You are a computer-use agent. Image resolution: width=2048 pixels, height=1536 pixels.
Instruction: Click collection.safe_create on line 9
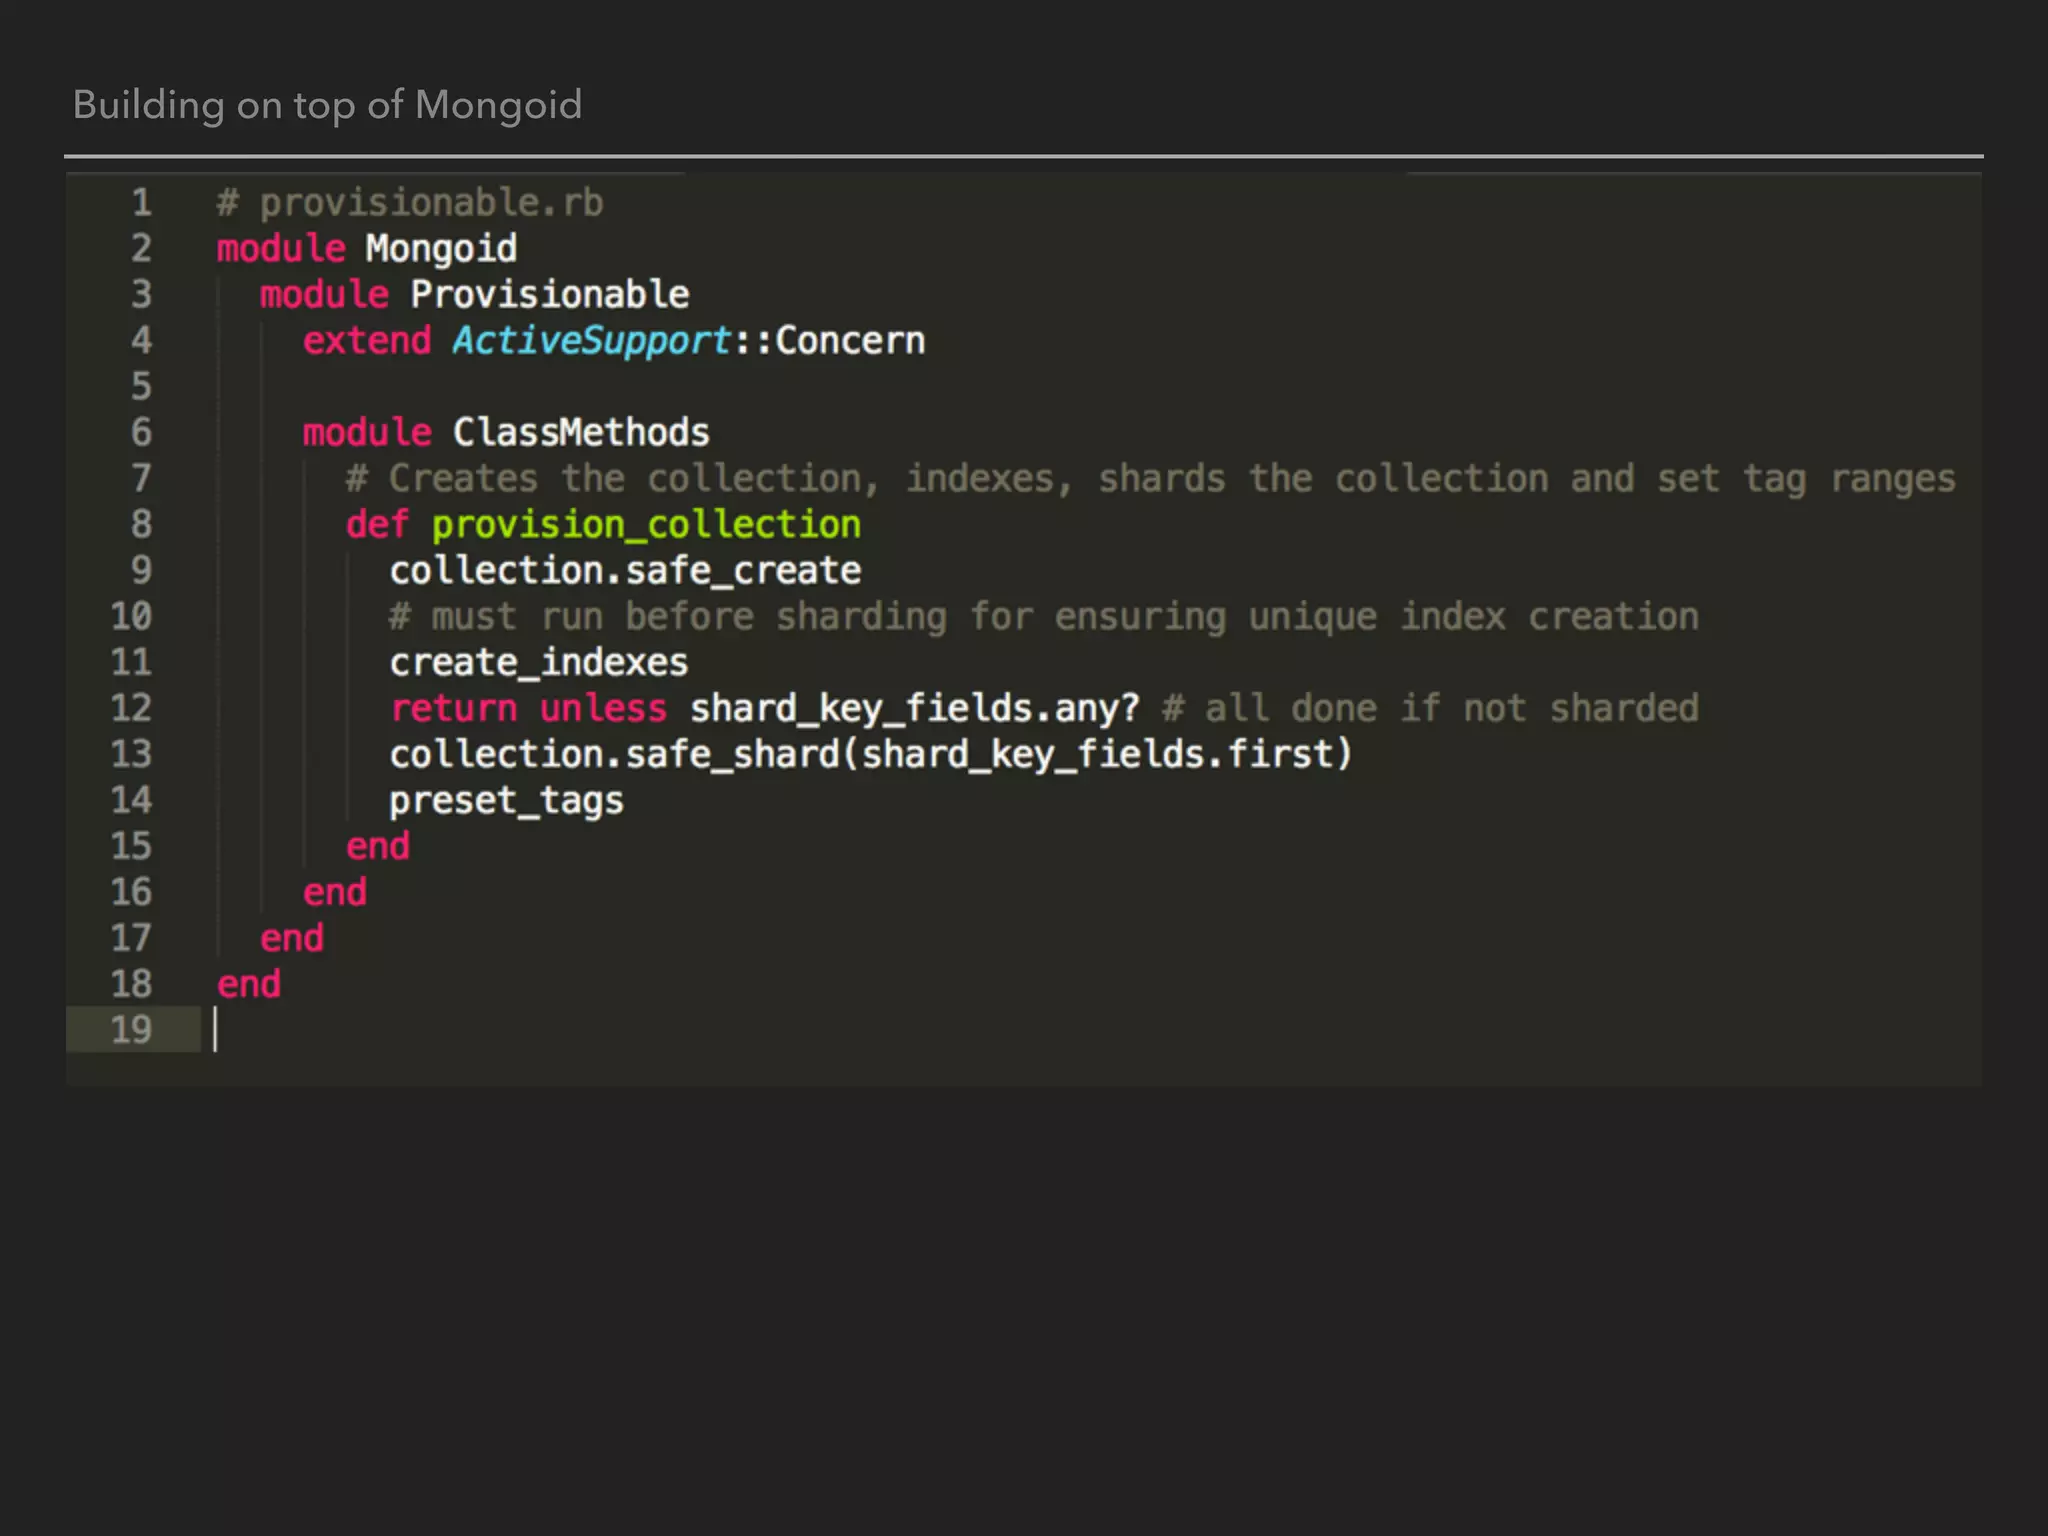click(x=625, y=570)
